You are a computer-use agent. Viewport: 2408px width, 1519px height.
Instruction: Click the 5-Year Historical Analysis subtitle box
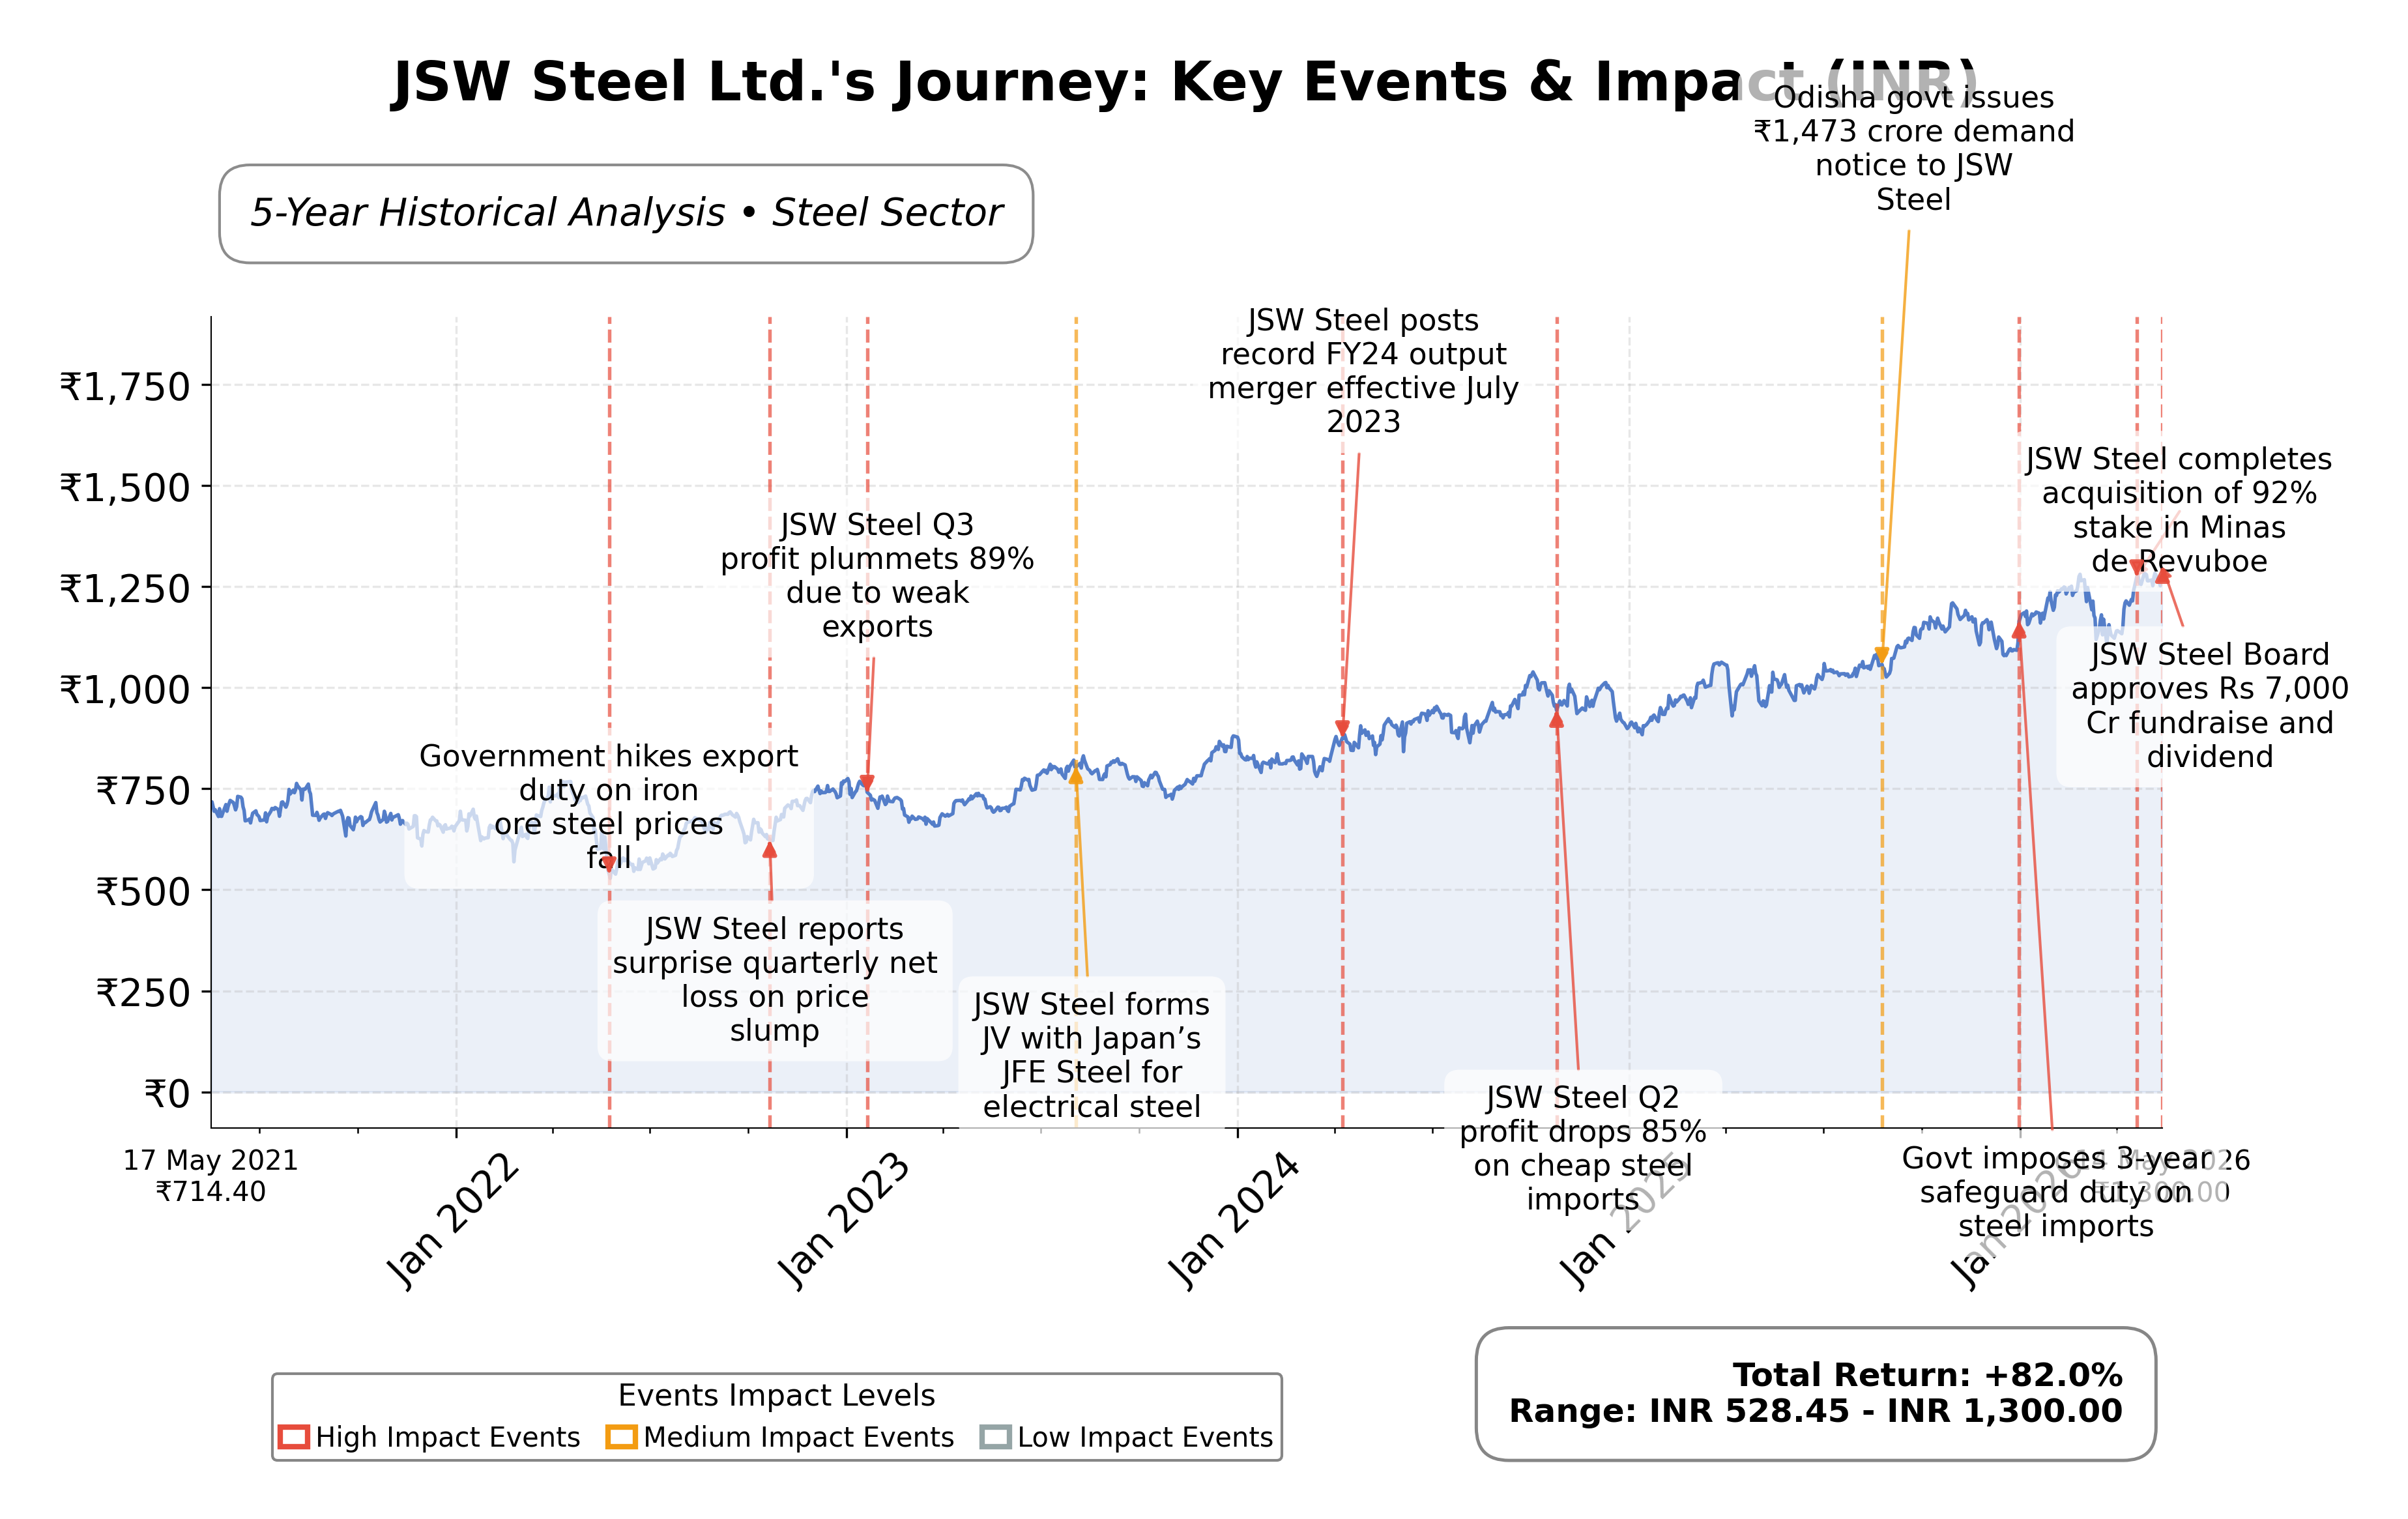coord(626,214)
